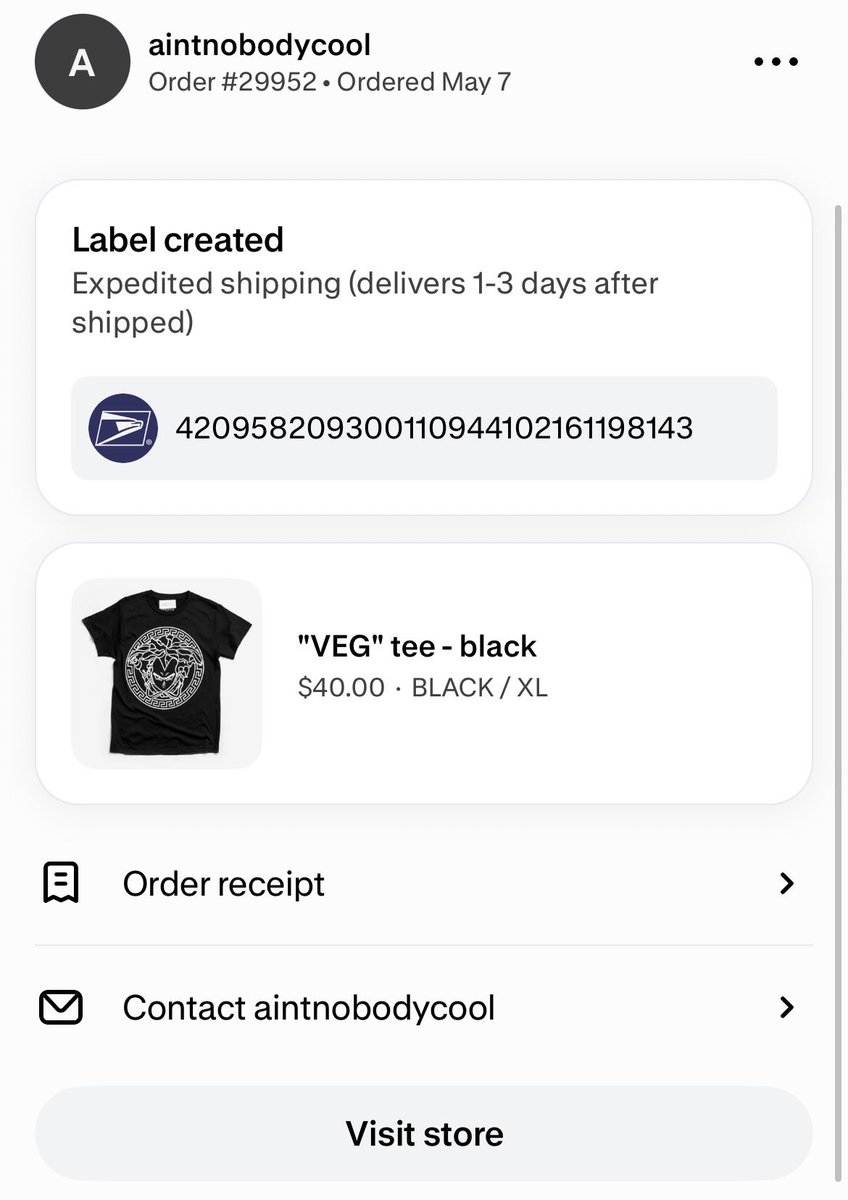Open the "VEG" tee - black product title

point(417,646)
